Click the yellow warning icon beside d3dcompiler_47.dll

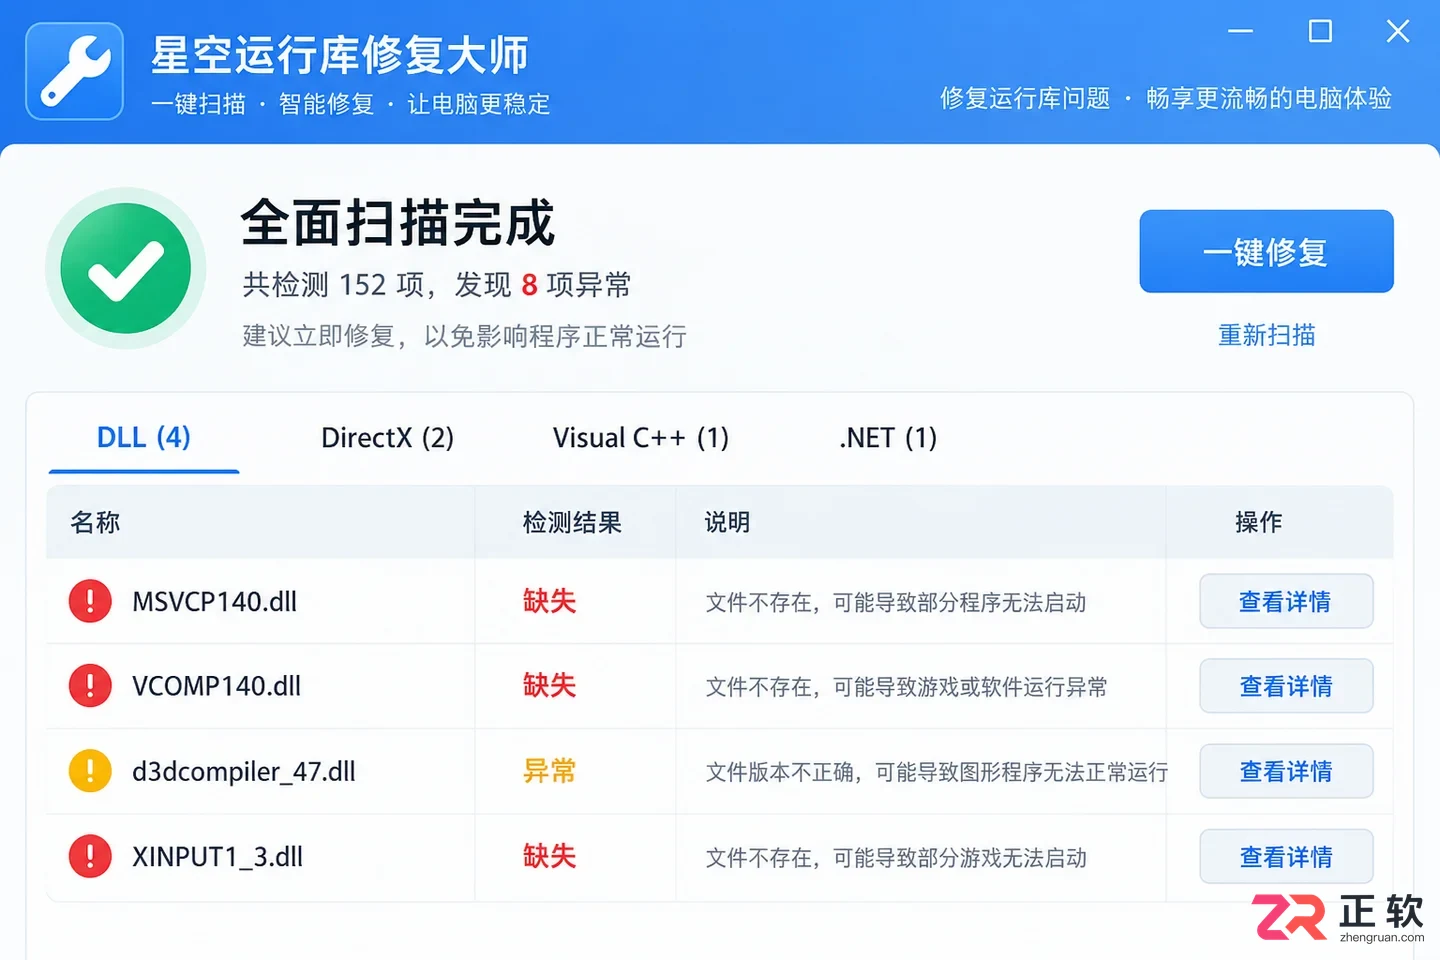coord(90,771)
